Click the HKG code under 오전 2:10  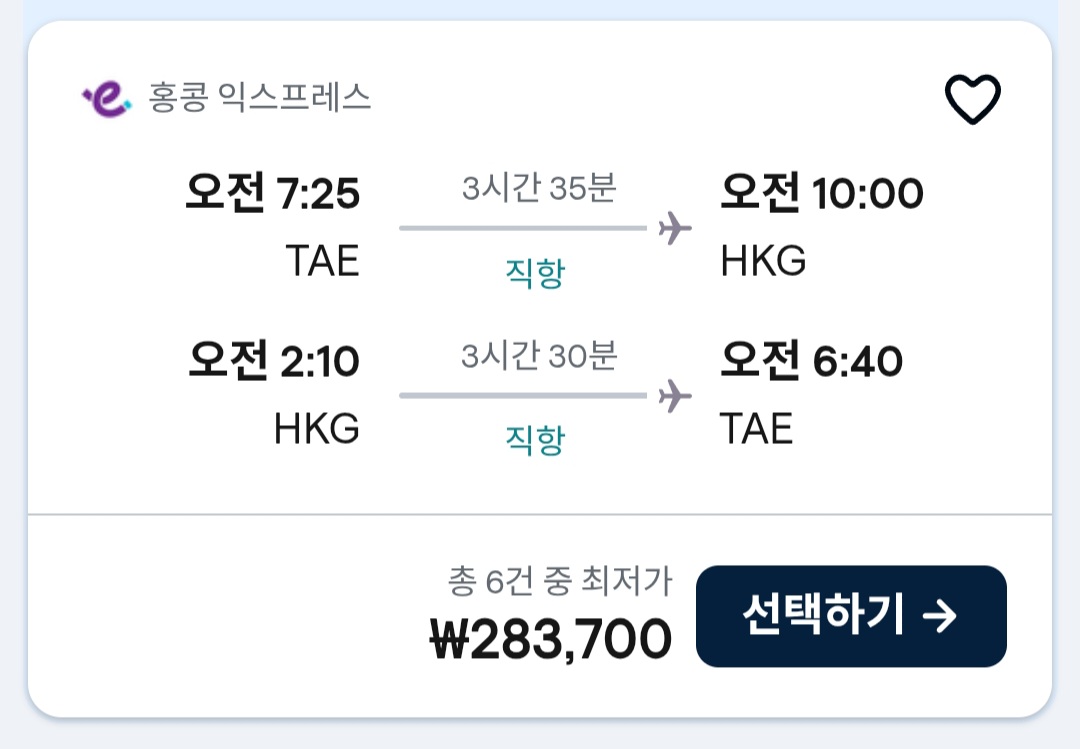point(316,429)
